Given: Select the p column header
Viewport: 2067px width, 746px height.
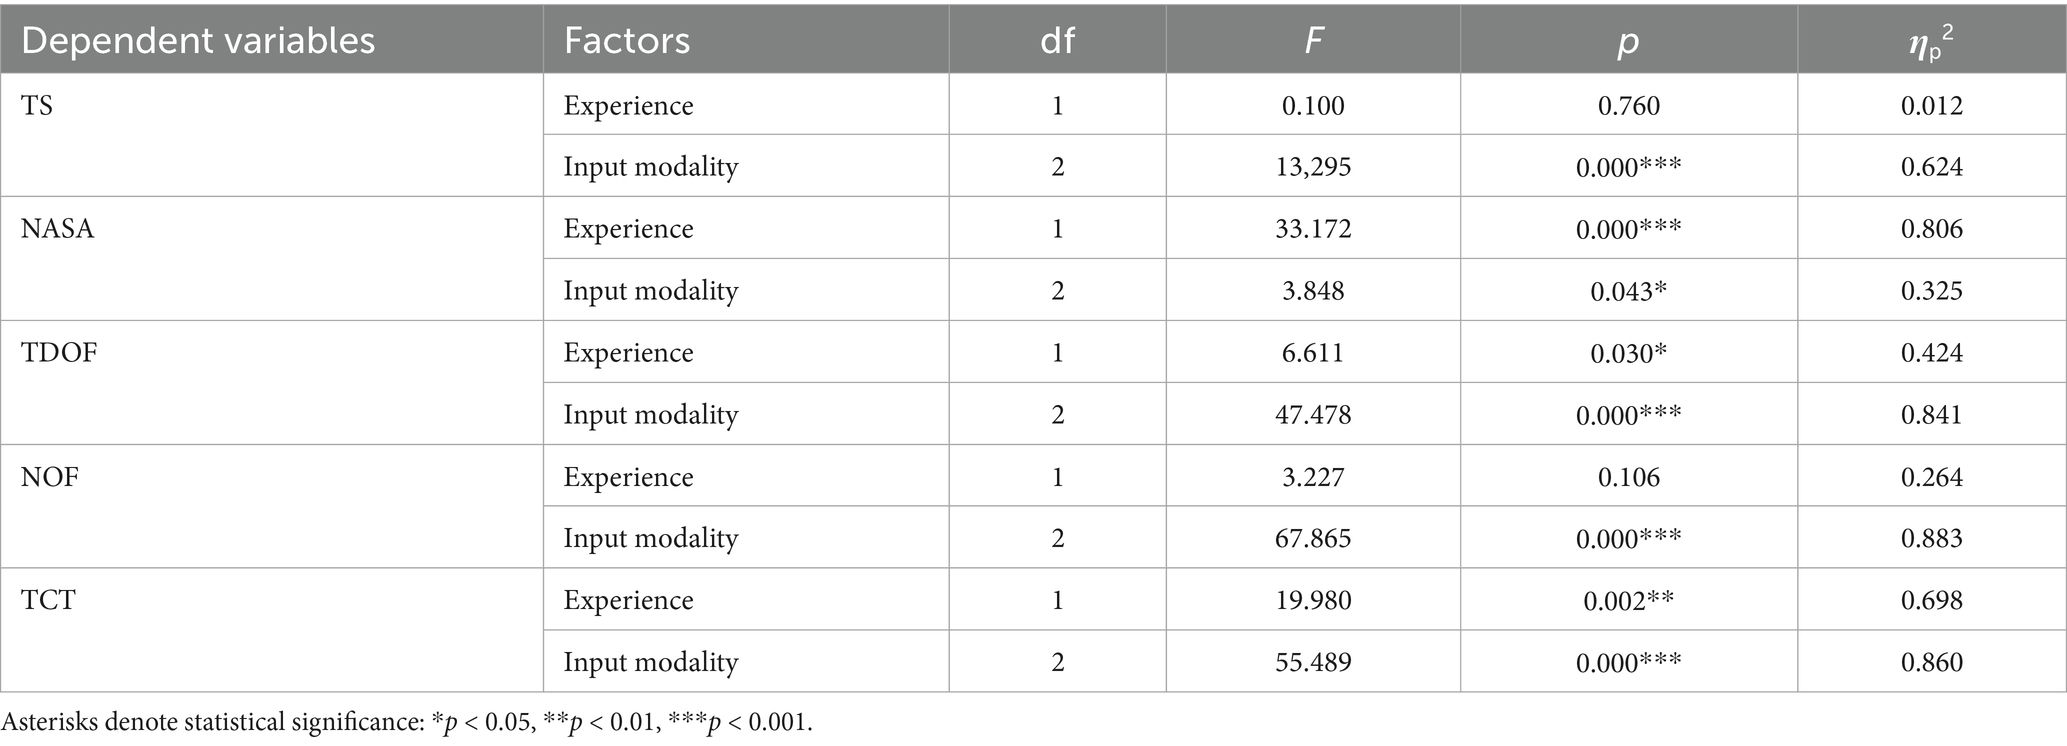Looking at the screenshot, I should tap(1628, 41).
